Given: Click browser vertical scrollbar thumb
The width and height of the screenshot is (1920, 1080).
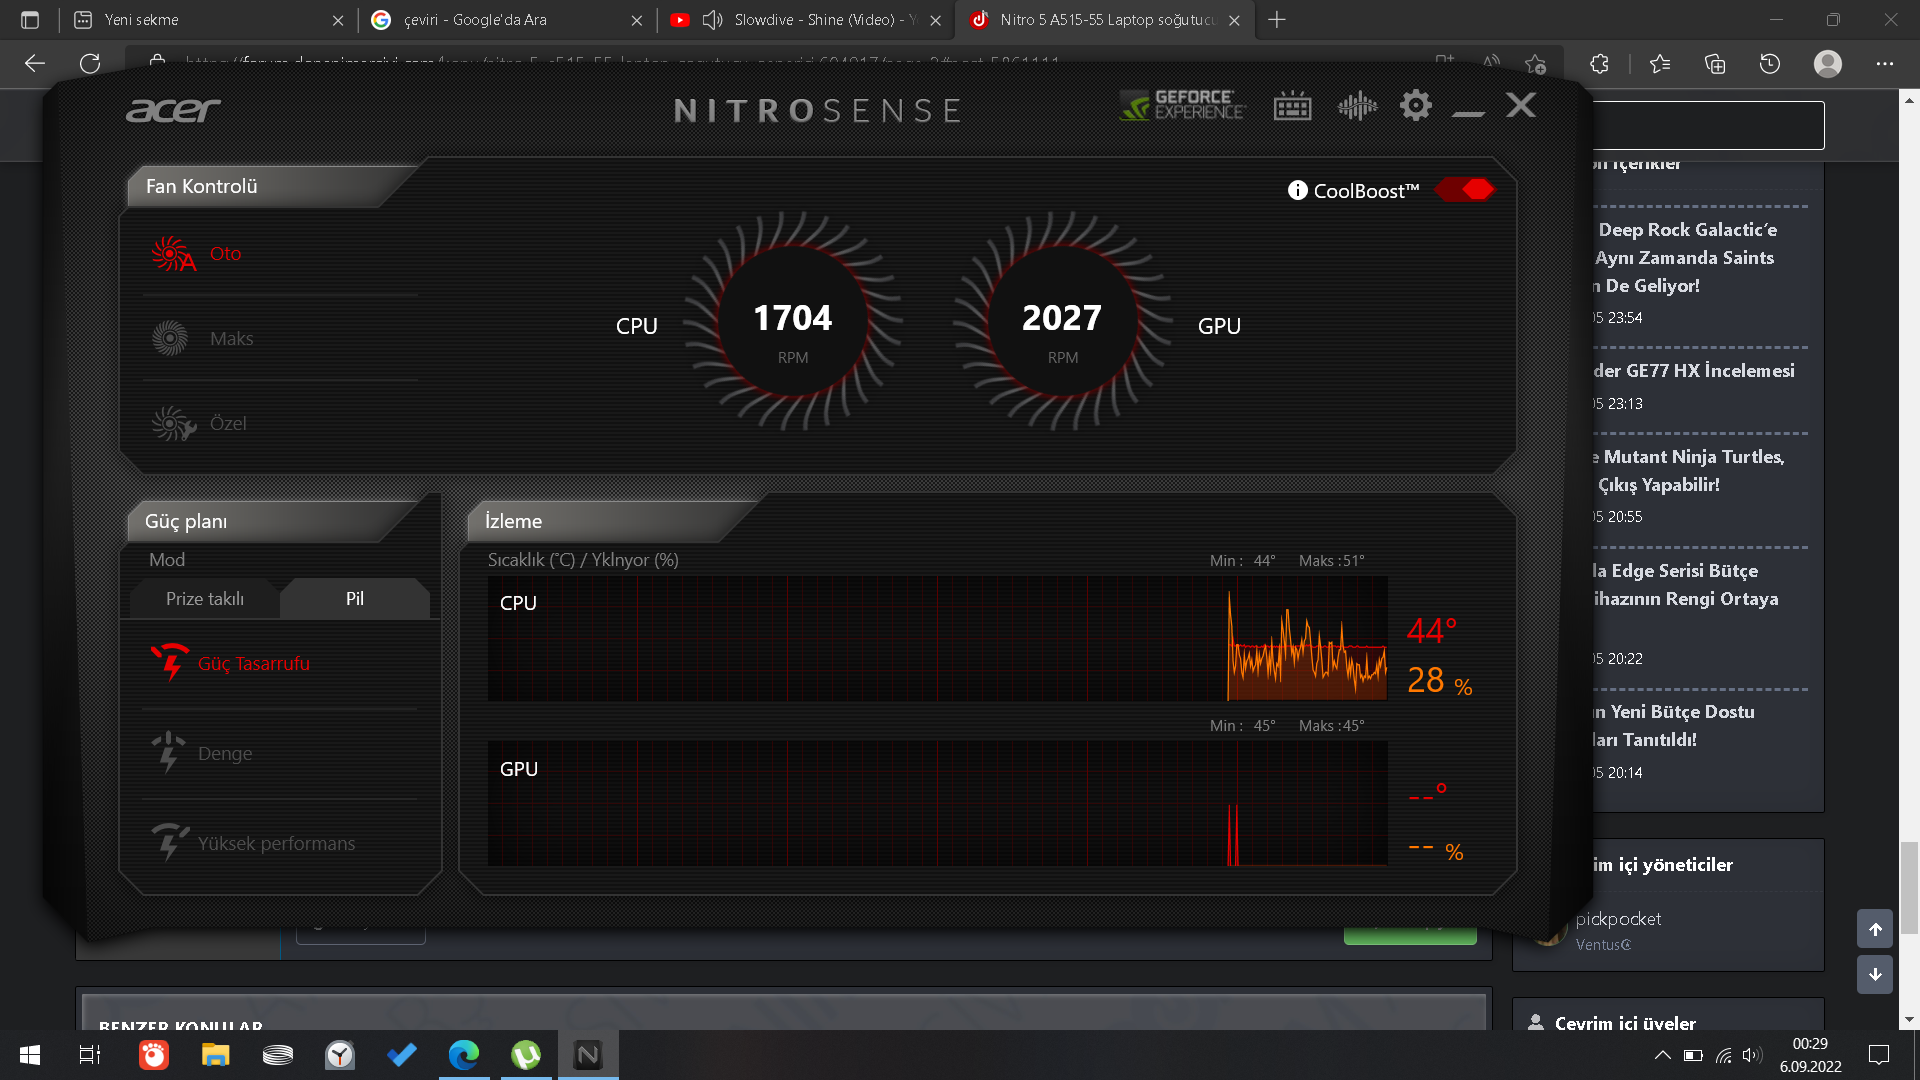Looking at the screenshot, I should 1909,888.
